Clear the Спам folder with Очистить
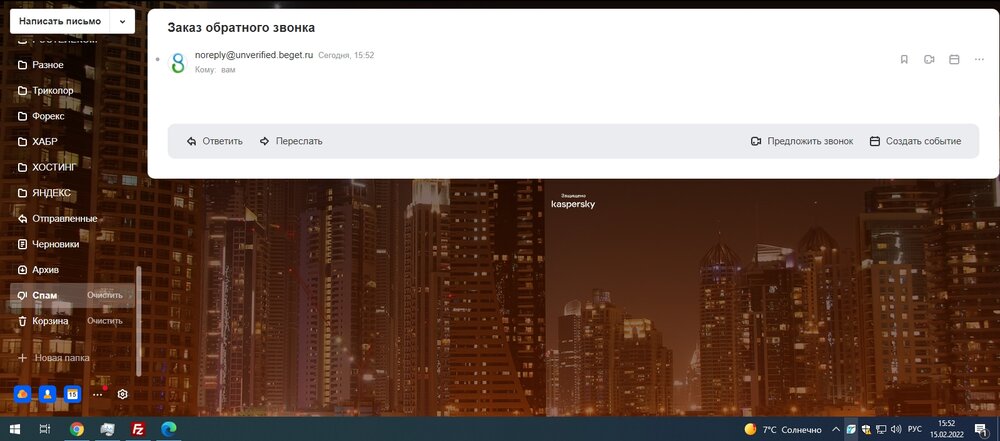Screen dimensions: 1000x441 click(105, 295)
